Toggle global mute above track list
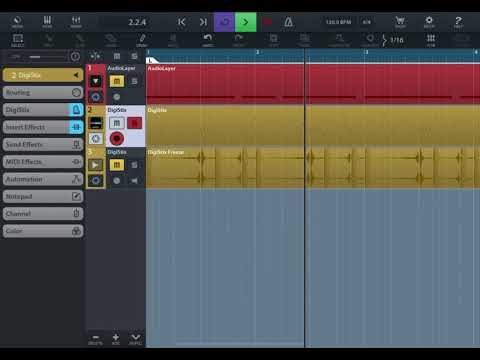This screenshot has height=360, width=480. click(117, 56)
